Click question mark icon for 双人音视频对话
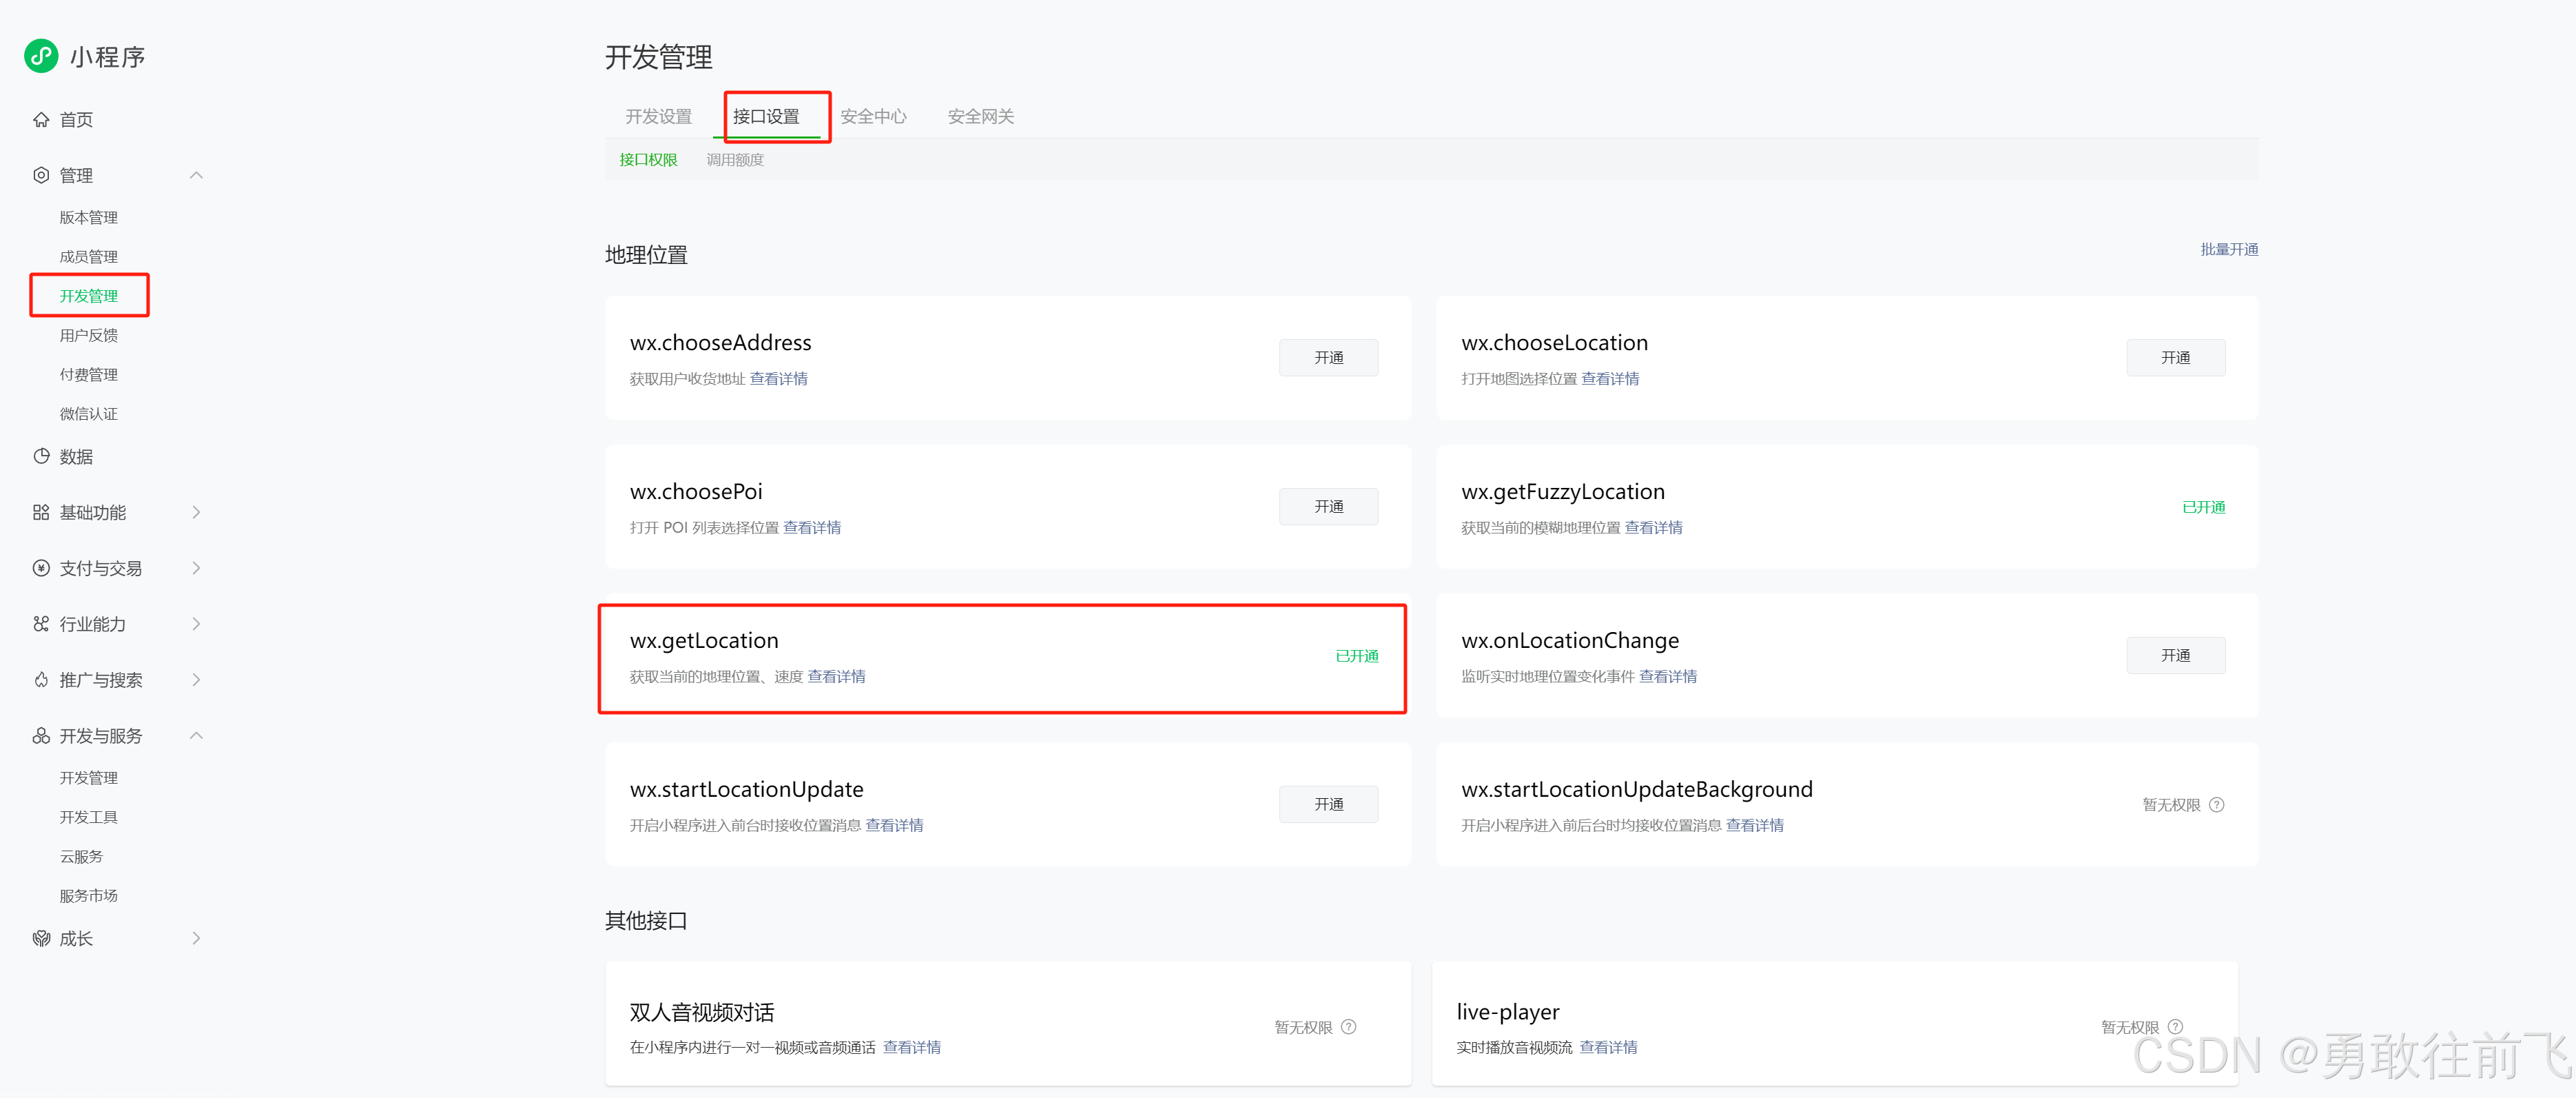Viewport: 2576px width, 1098px height. click(x=1348, y=1027)
